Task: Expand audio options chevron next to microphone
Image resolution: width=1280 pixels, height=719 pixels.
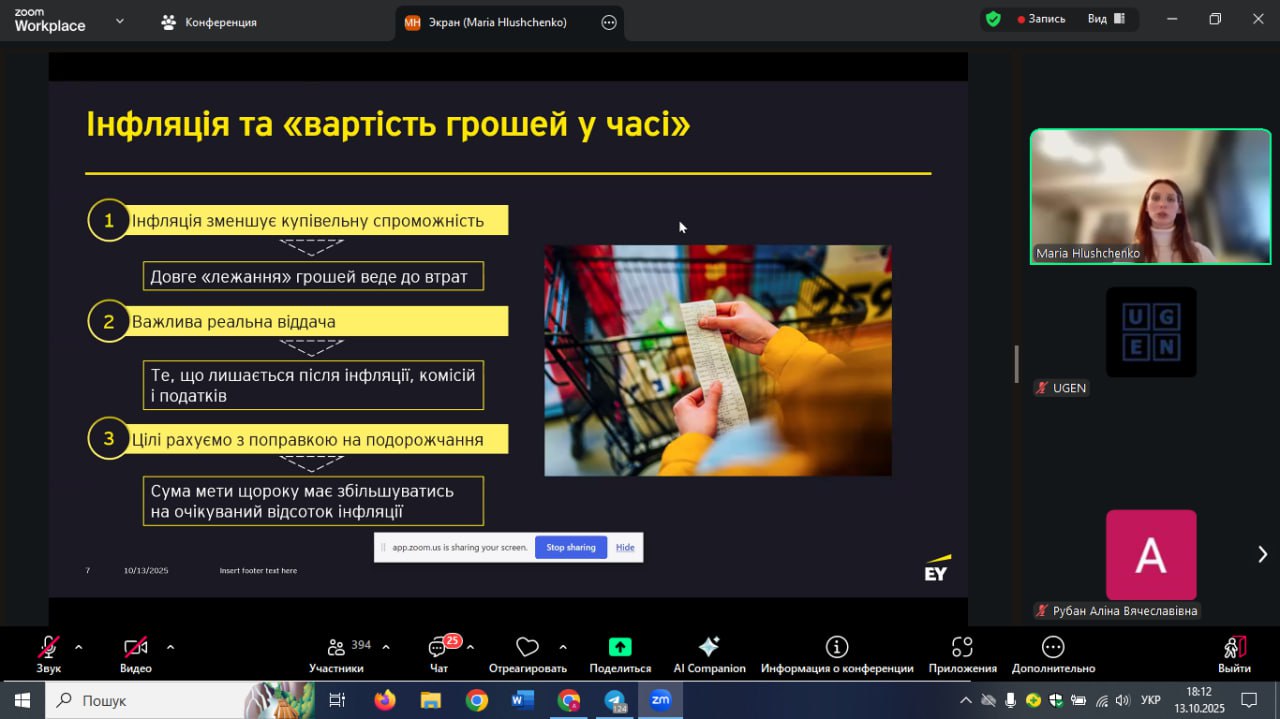Action: pyautogui.click(x=79, y=647)
